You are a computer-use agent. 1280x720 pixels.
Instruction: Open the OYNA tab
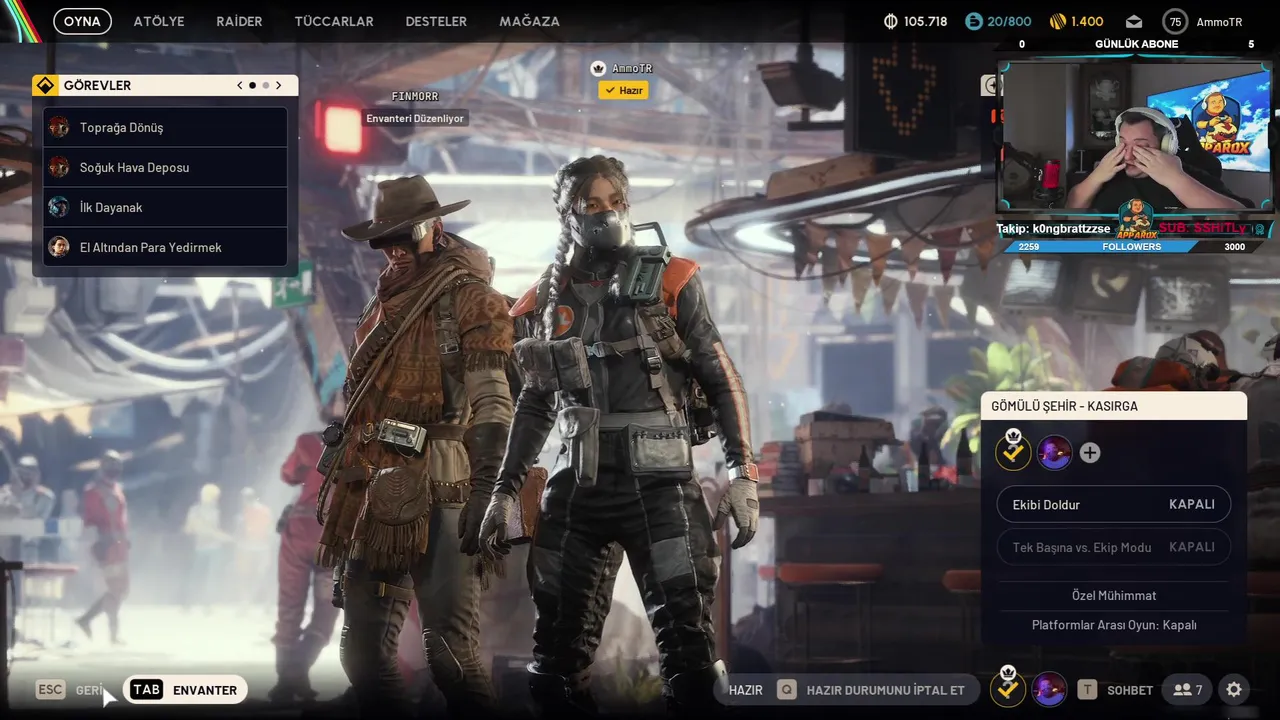82,21
